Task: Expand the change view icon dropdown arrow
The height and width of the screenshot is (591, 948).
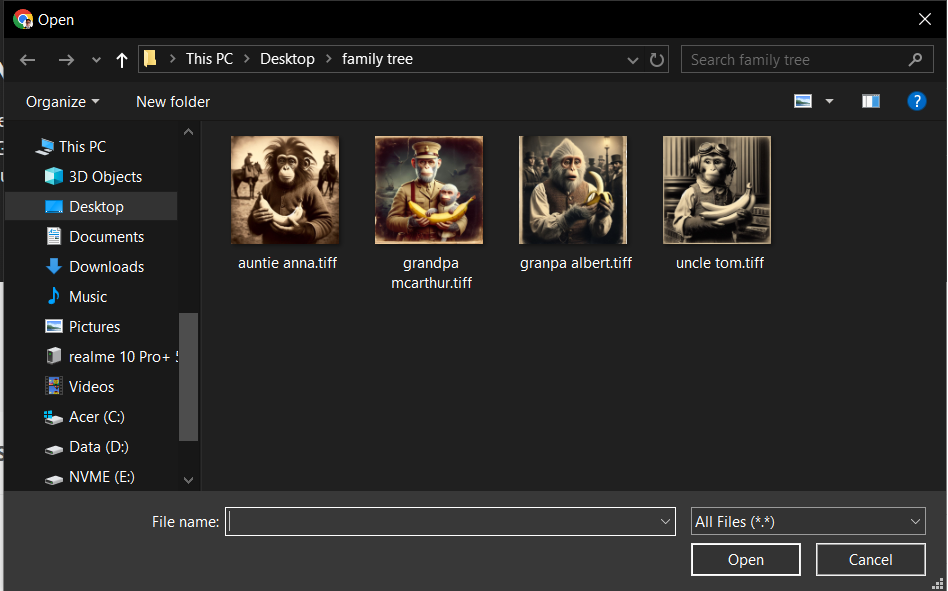Action: tap(829, 101)
